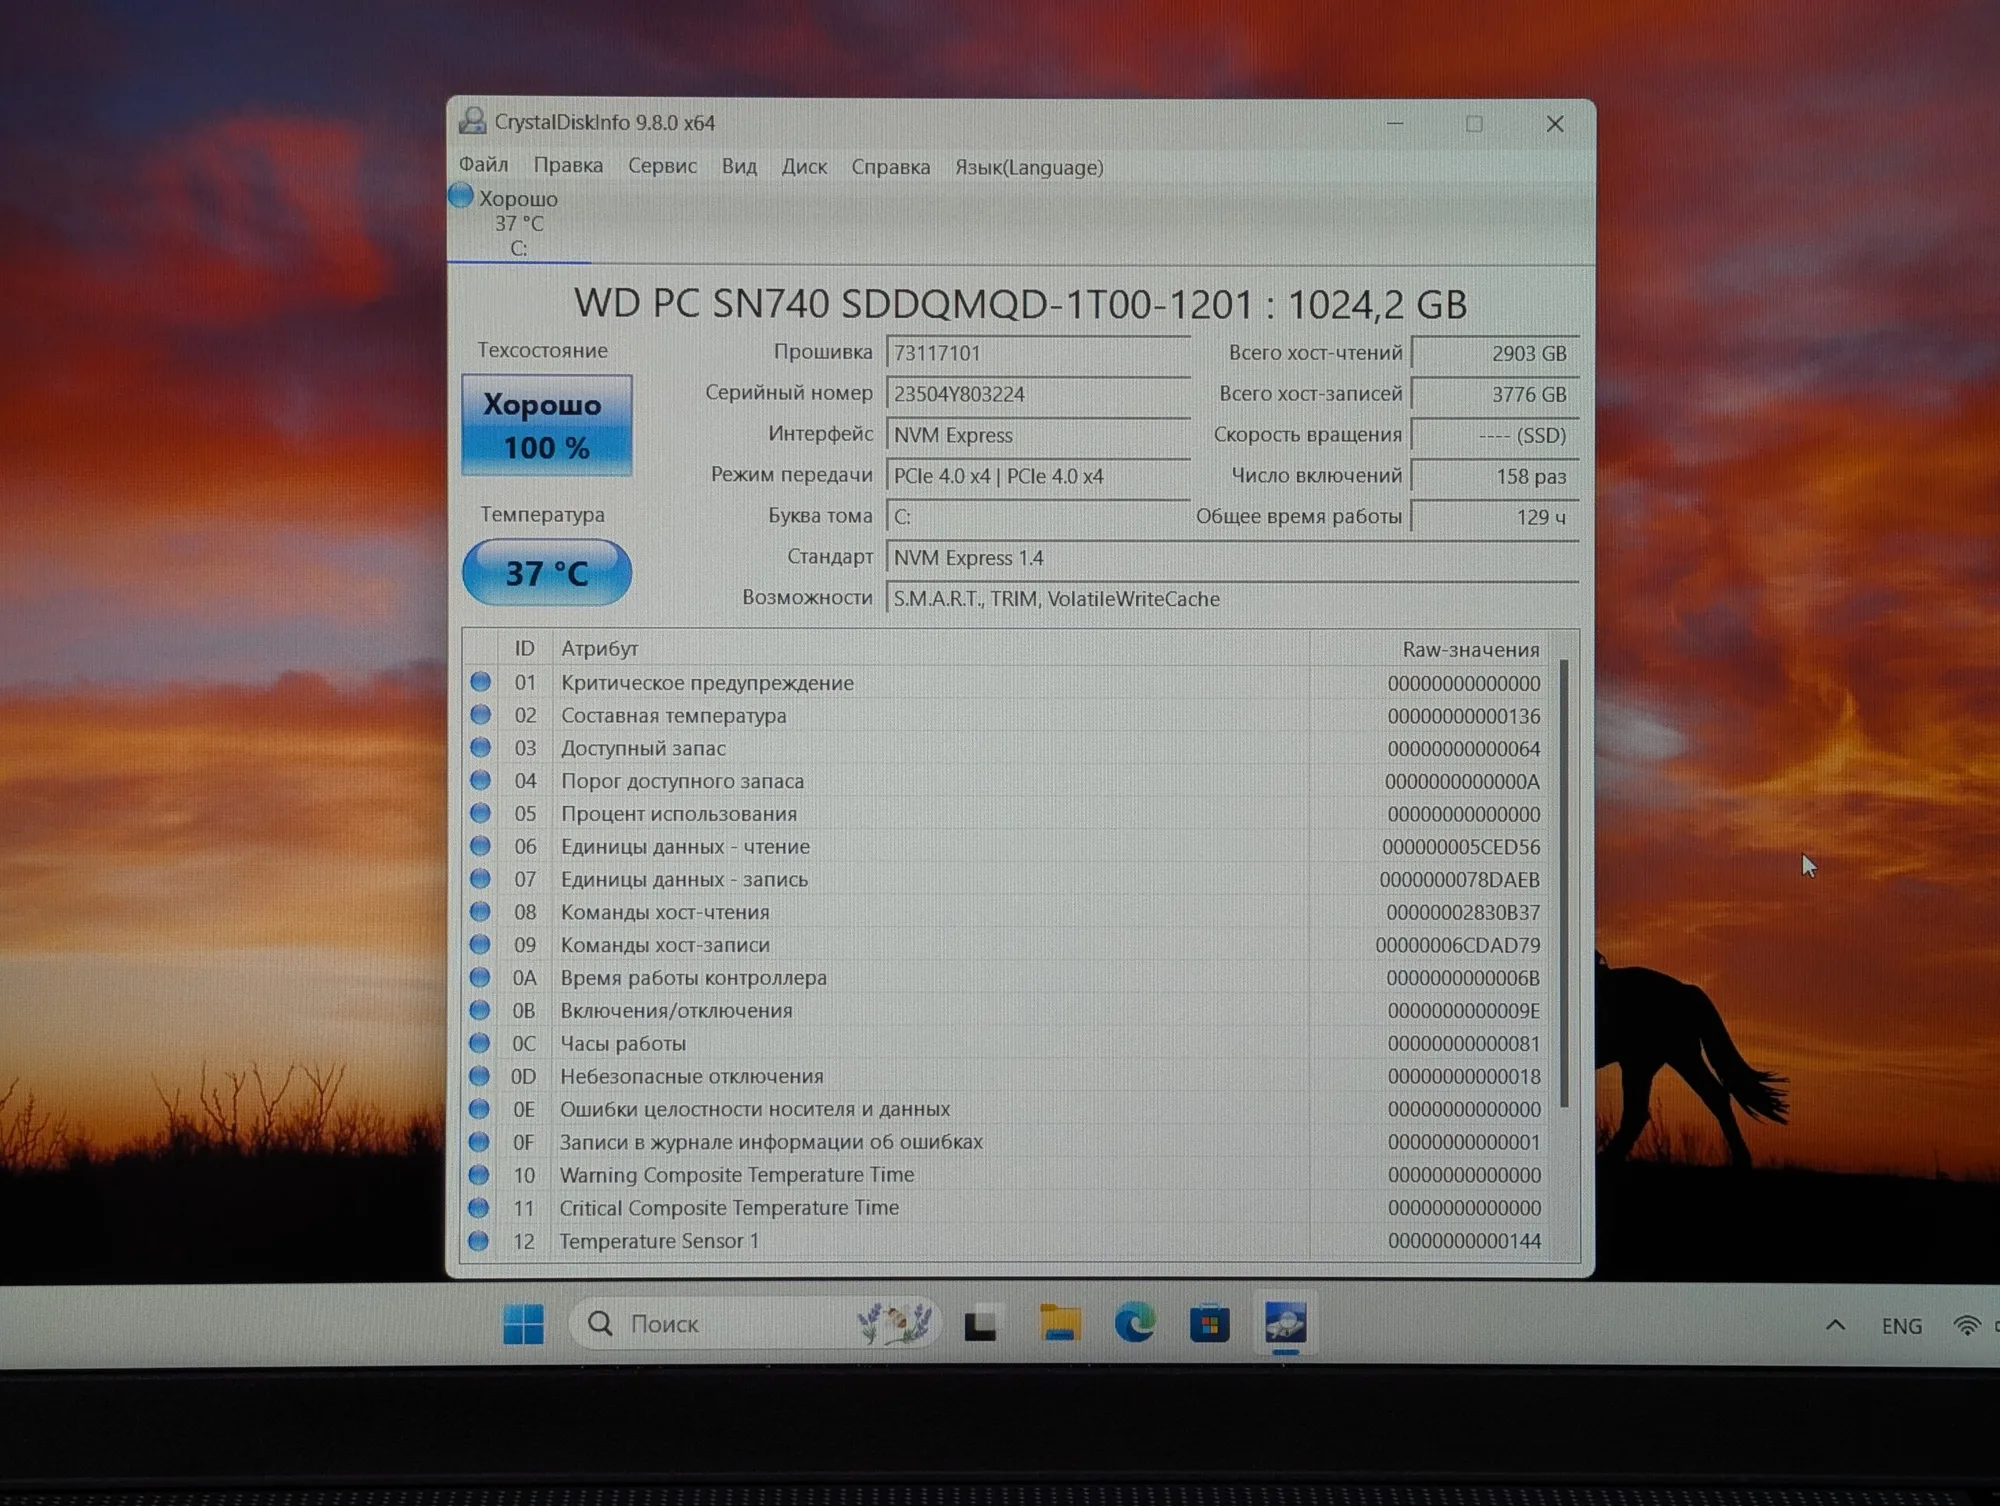Click the taskbar Поиск search box
Screen dimensions: 2000x1506
coord(758,1324)
